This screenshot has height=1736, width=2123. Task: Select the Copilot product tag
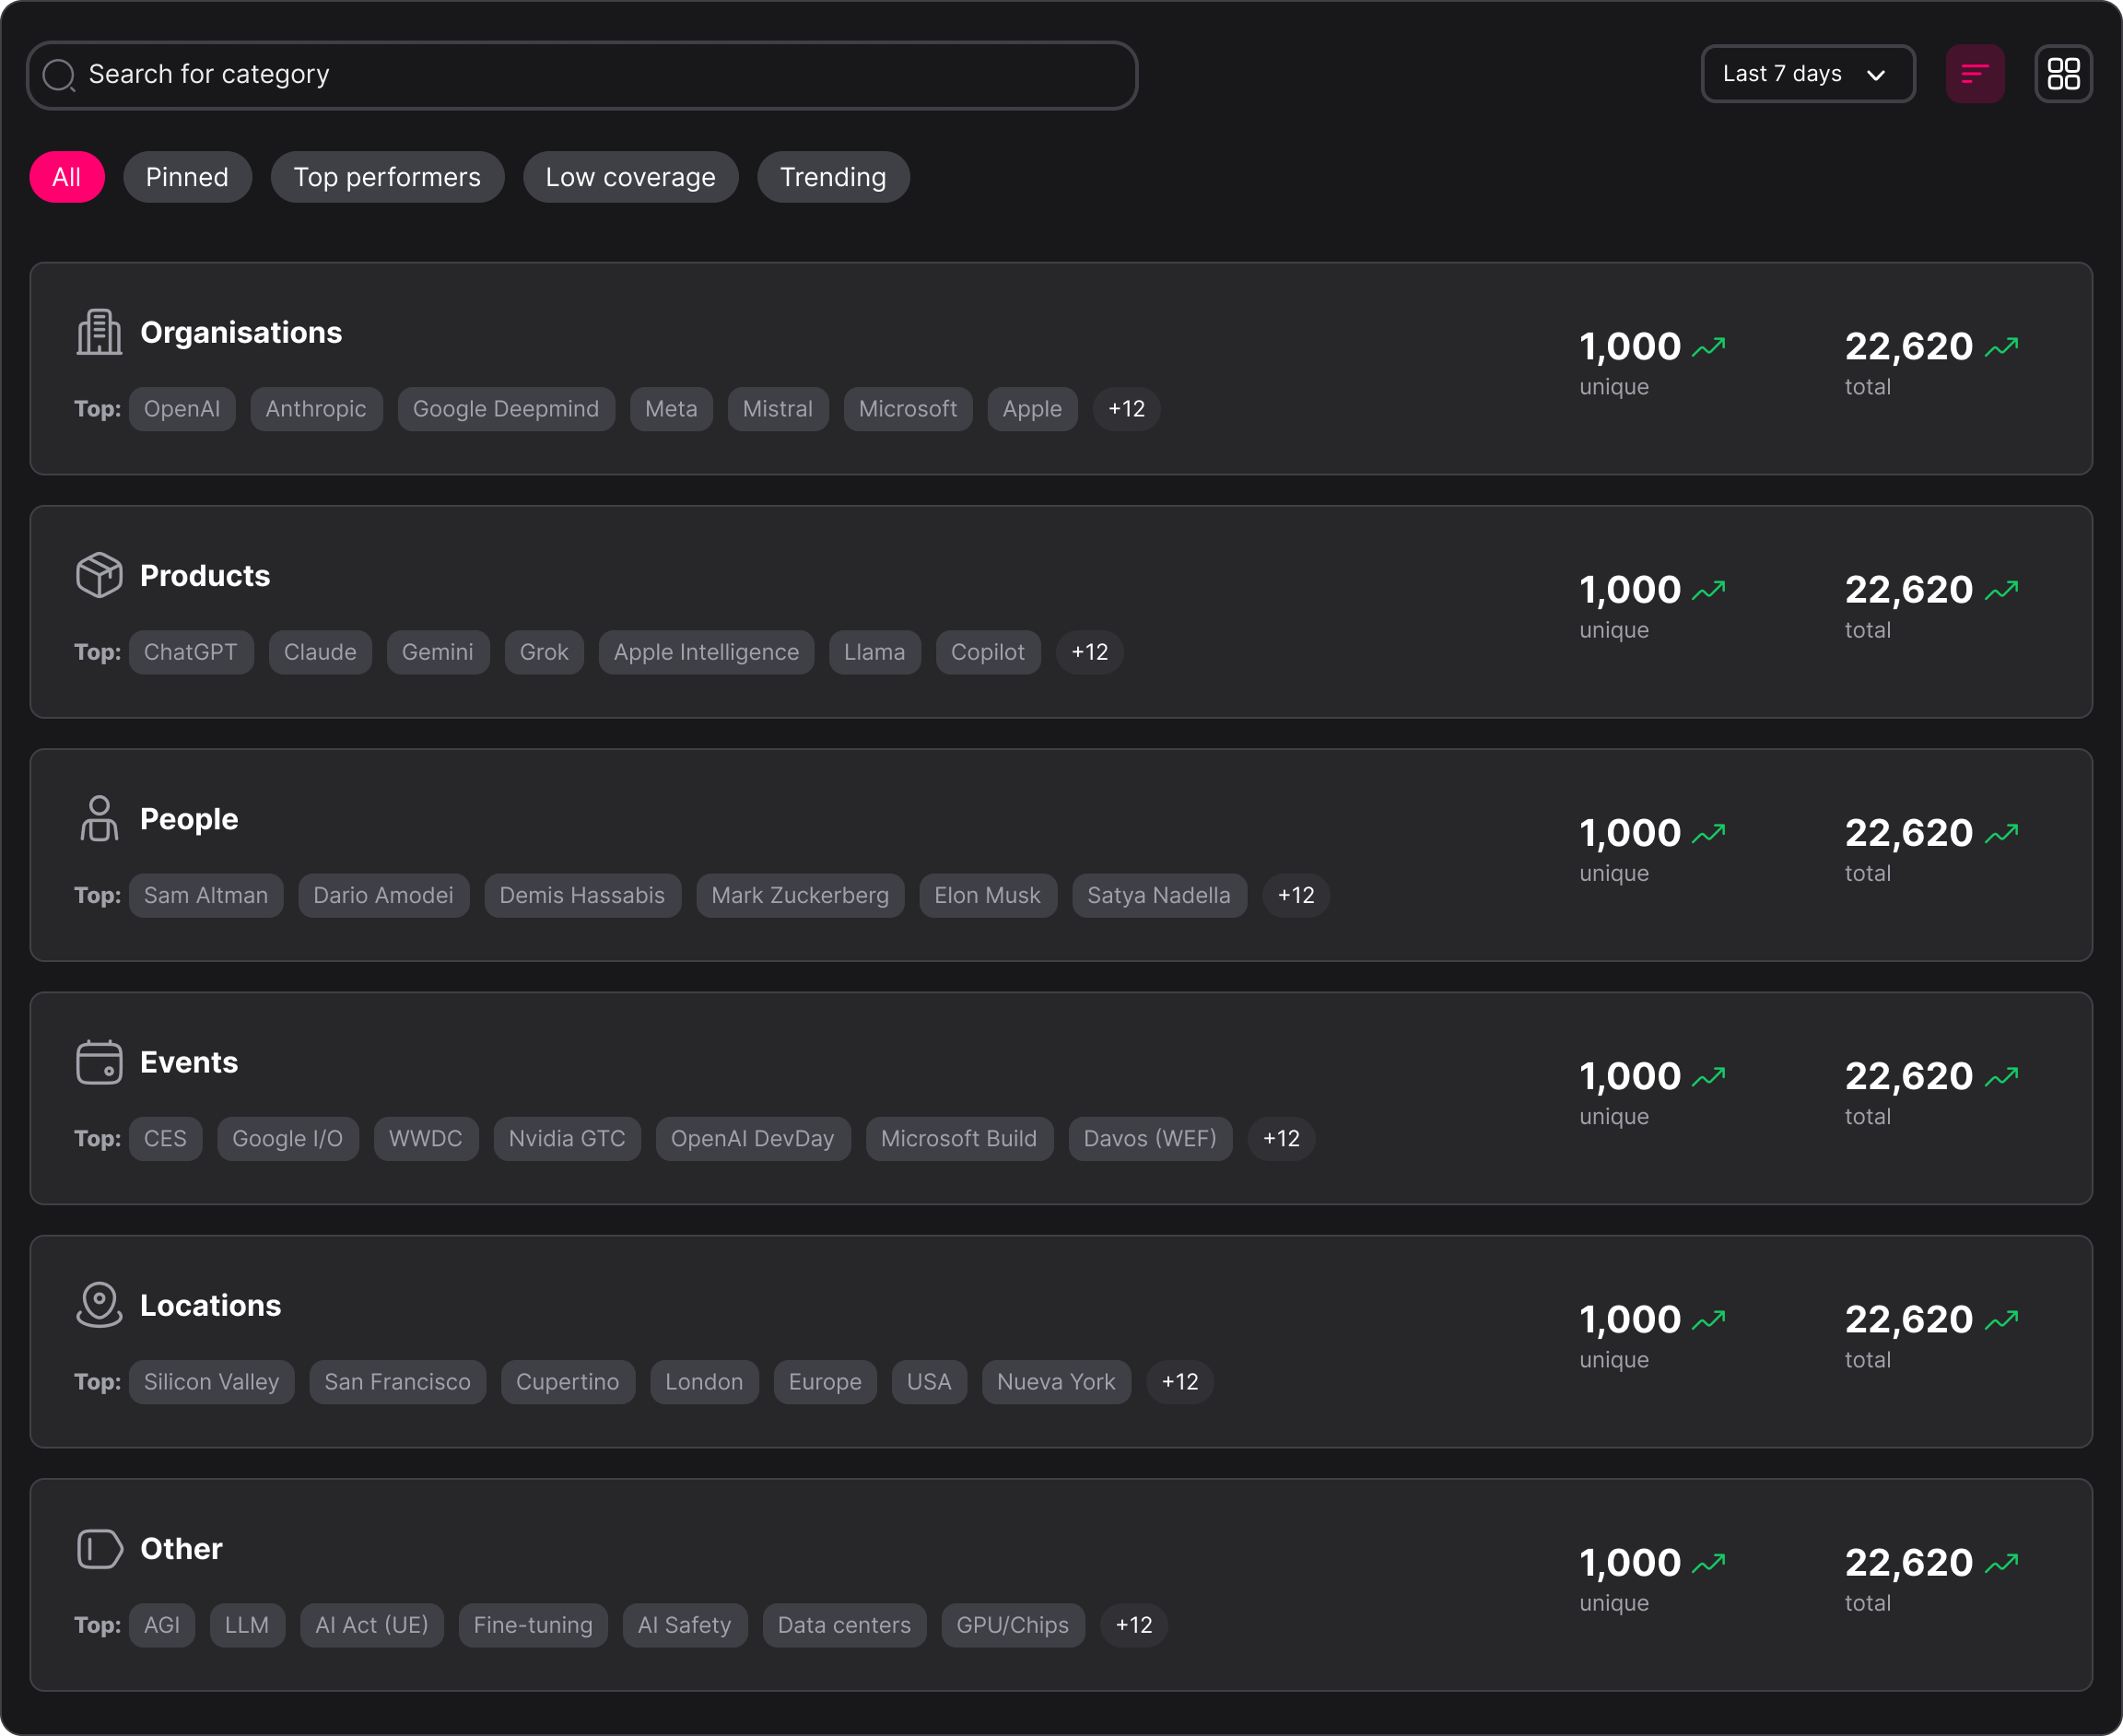tap(988, 652)
